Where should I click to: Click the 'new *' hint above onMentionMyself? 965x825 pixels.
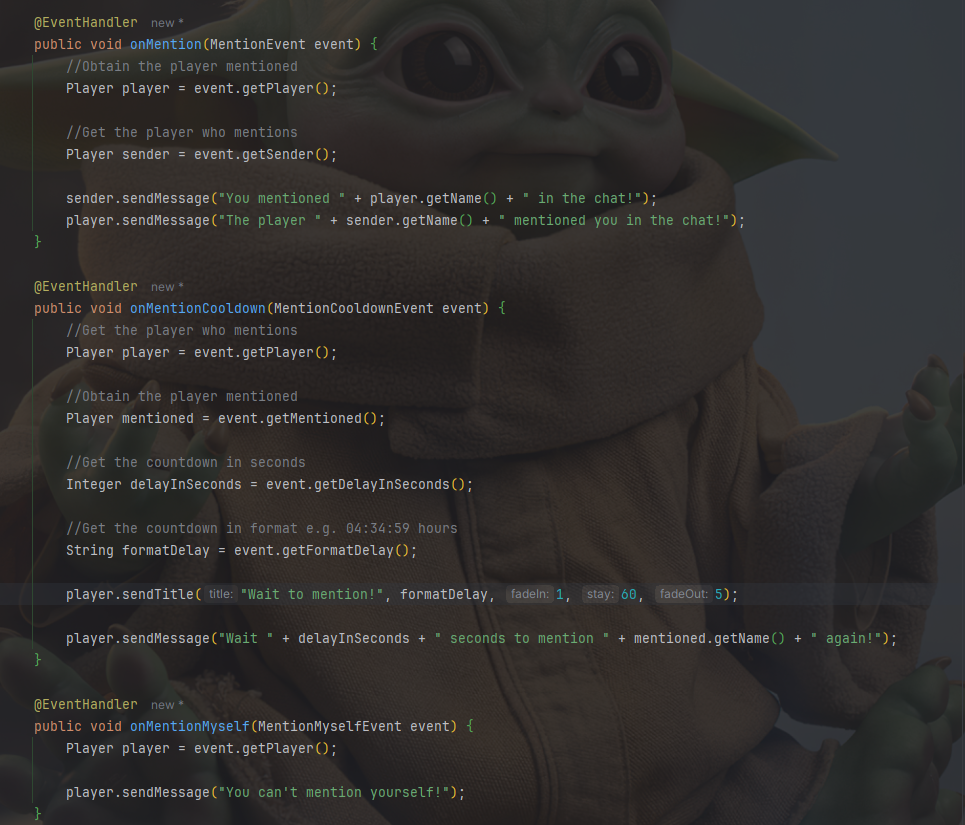pos(167,705)
